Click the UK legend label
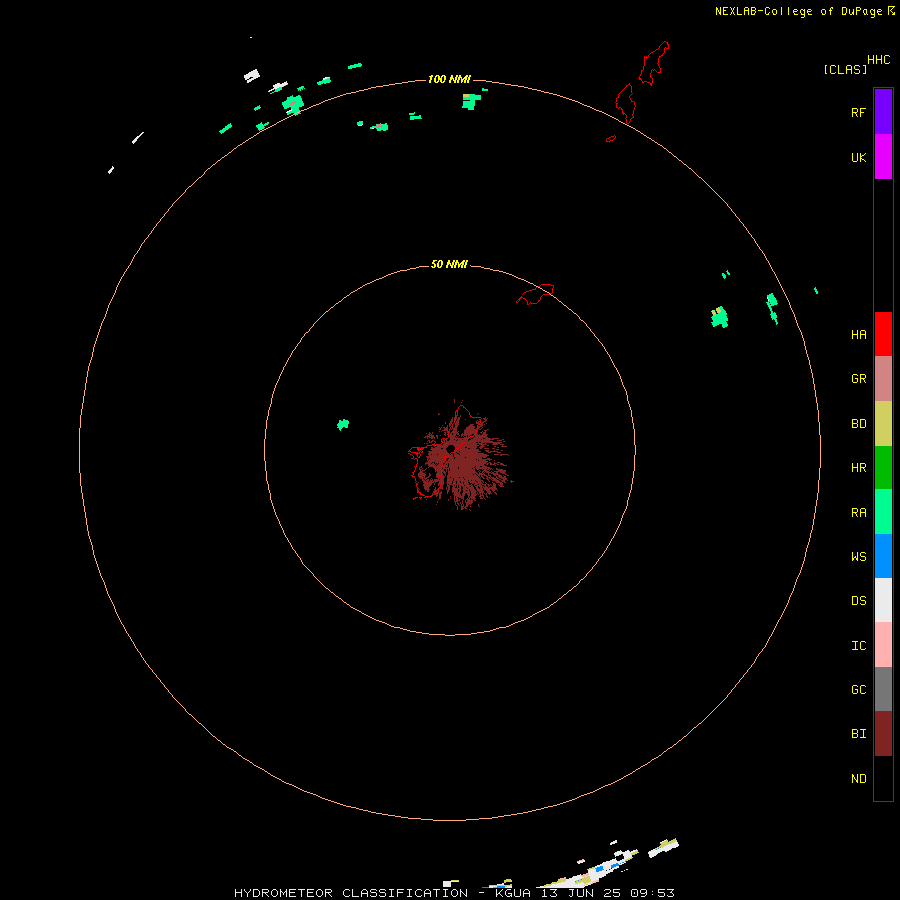The height and width of the screenshot is (900, 900). click(858, 158)
